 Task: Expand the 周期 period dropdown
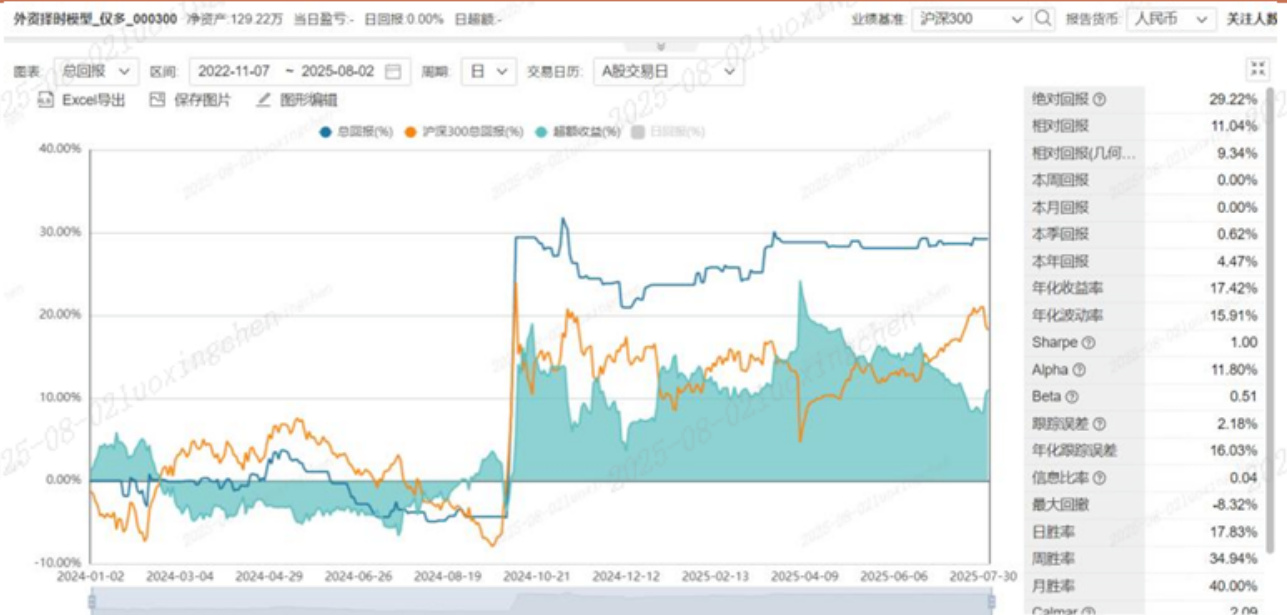coord(490,72)
